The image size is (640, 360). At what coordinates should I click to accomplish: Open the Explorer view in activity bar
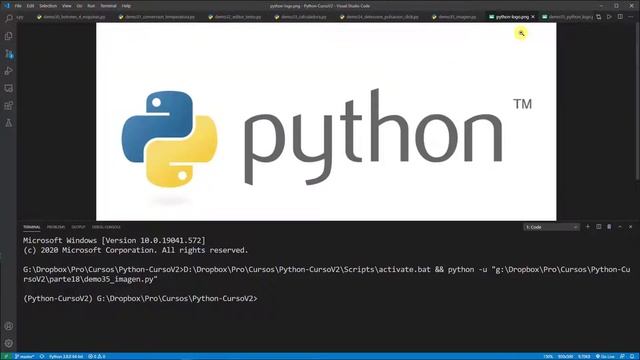[9, 36]
